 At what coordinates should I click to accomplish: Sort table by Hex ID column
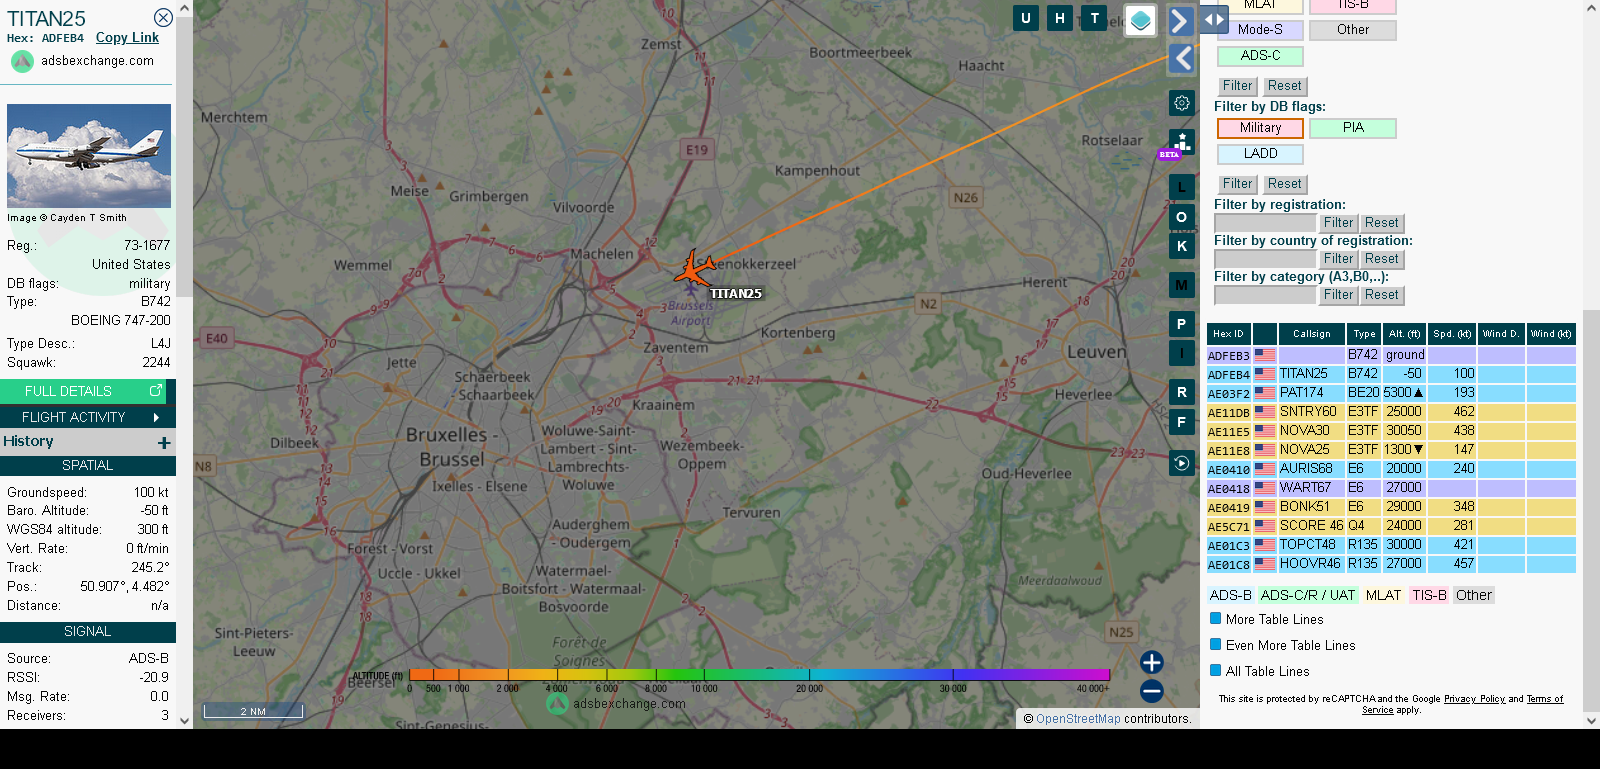point(1228,334)
